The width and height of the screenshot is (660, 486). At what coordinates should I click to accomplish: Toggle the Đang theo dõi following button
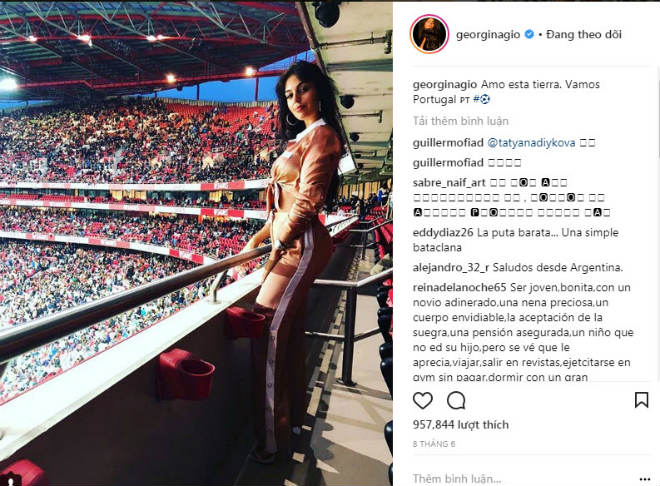pyautogui.click(x=583, y=35)
